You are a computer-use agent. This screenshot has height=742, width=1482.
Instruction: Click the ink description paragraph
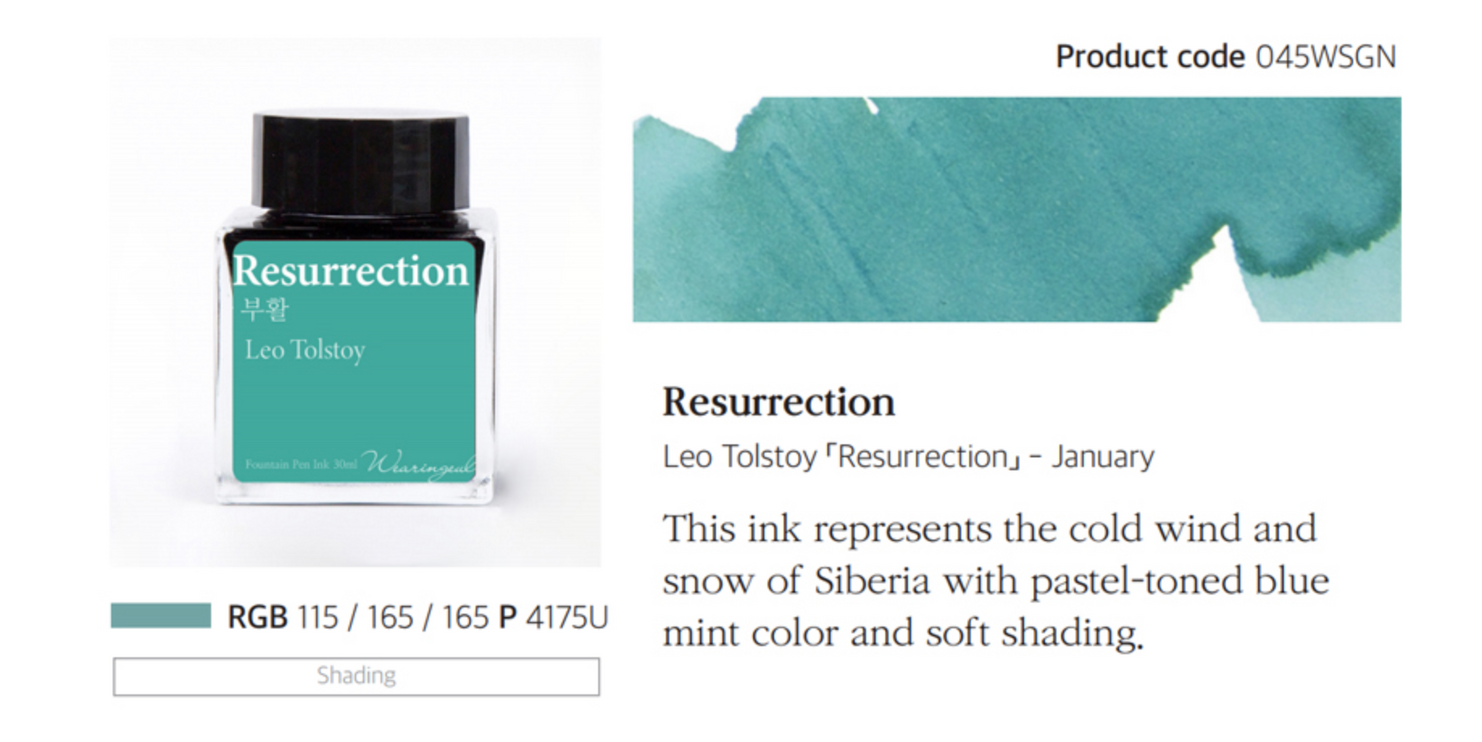pyautogui.click(x=995, y=581)
